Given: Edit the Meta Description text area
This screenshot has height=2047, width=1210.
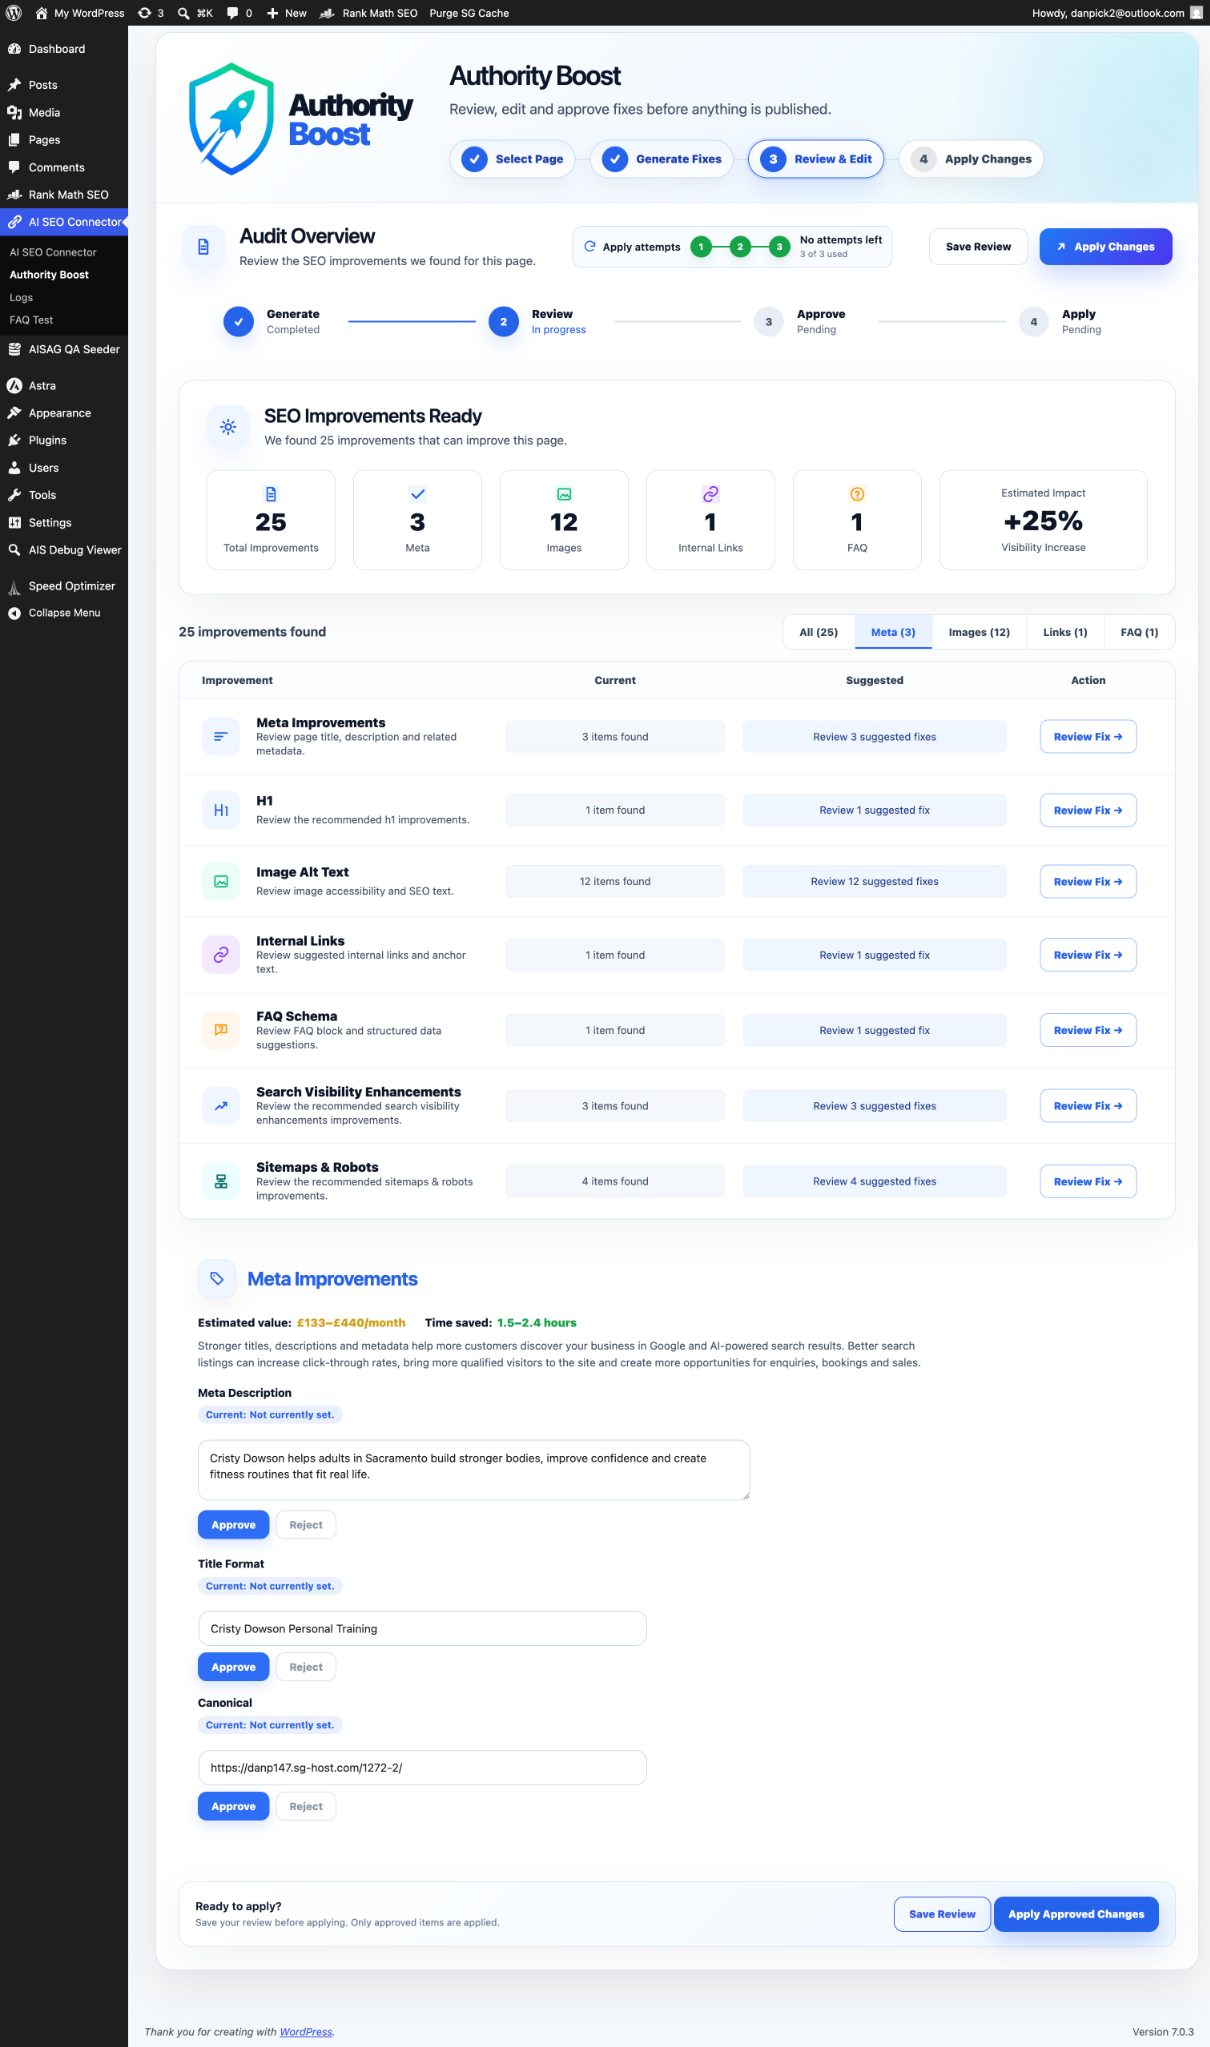Looking at the screenshot, I should point(474,1470).
